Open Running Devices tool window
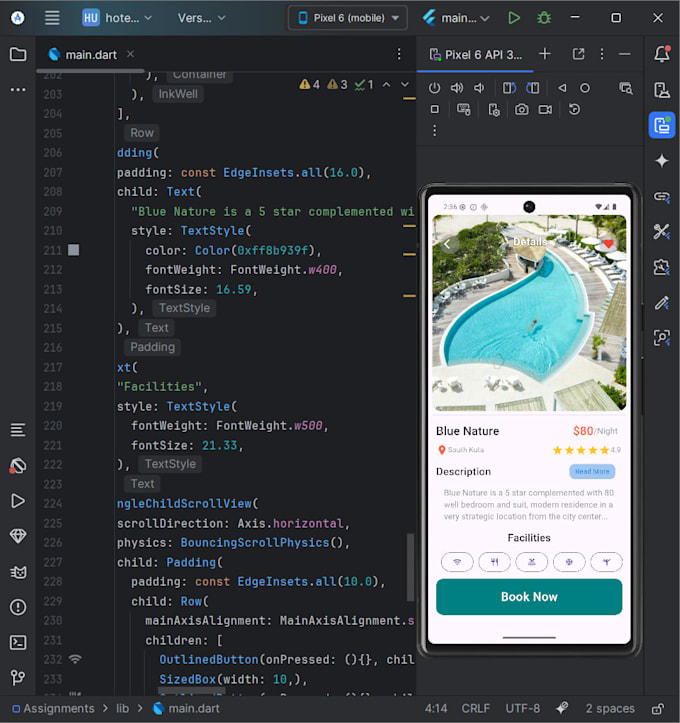The image size is (680, 723). tap(662, 125)
